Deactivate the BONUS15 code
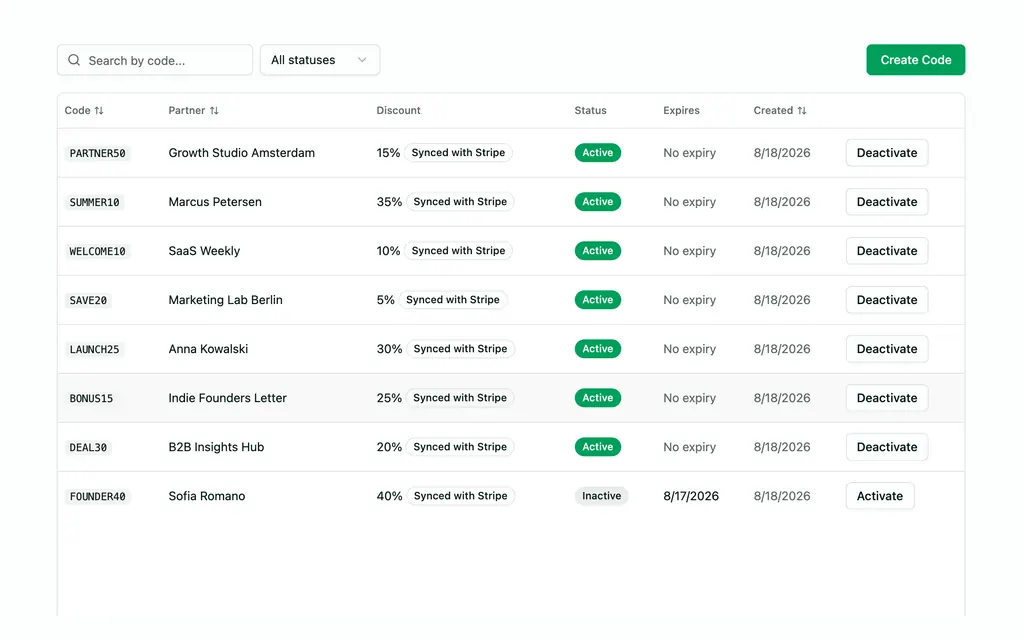1024x640 pixels. 887,398
